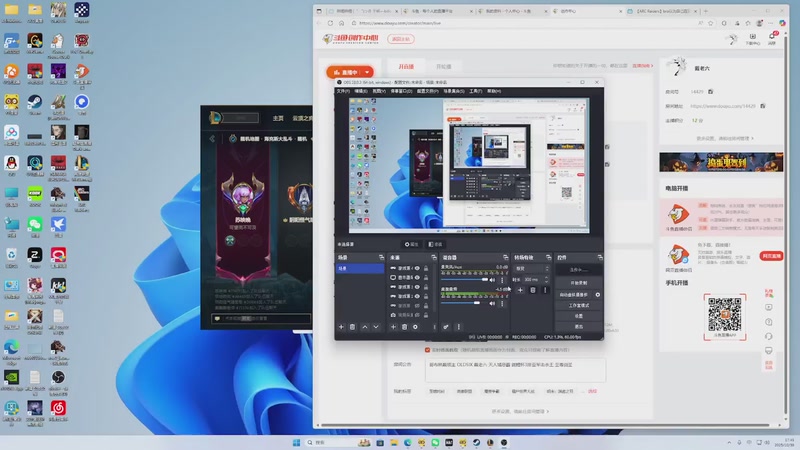
Task: Pop out the 控件 dock icon
Action: click(600, 258)
